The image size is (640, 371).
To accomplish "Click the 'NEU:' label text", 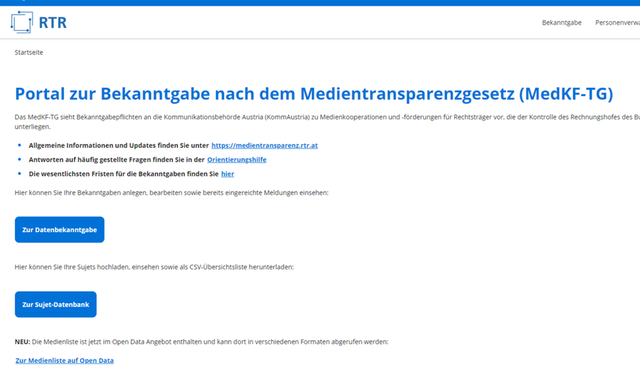I will point(22,342).
